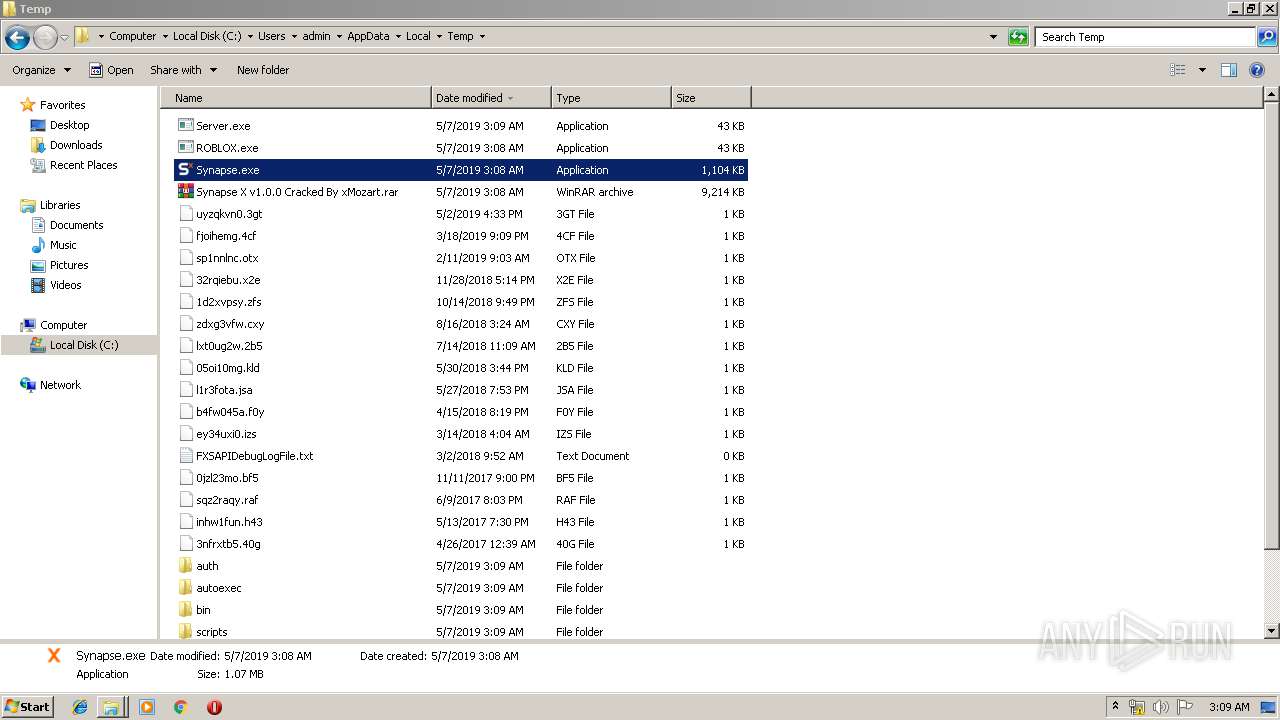This screenshot has height=720, width=1280.
Task: Select the 3nfrxtb5.40g file name
Action: (x=228, y=544)
